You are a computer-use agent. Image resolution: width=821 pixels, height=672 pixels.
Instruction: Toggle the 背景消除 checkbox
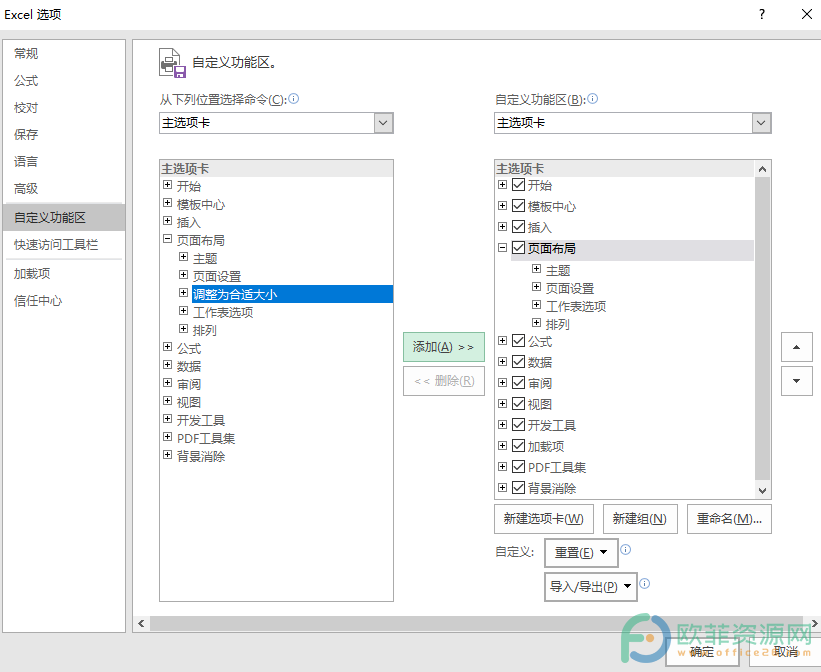tap(518, 487)
